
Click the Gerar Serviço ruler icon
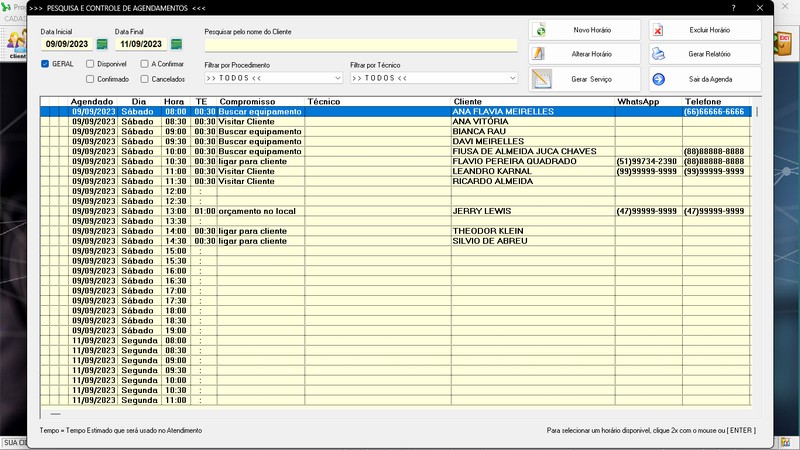coord(541,79)
